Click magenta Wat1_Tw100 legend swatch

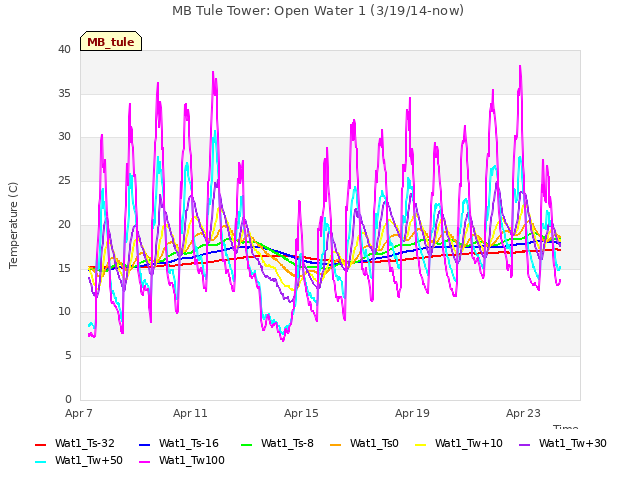pos(145,462)
